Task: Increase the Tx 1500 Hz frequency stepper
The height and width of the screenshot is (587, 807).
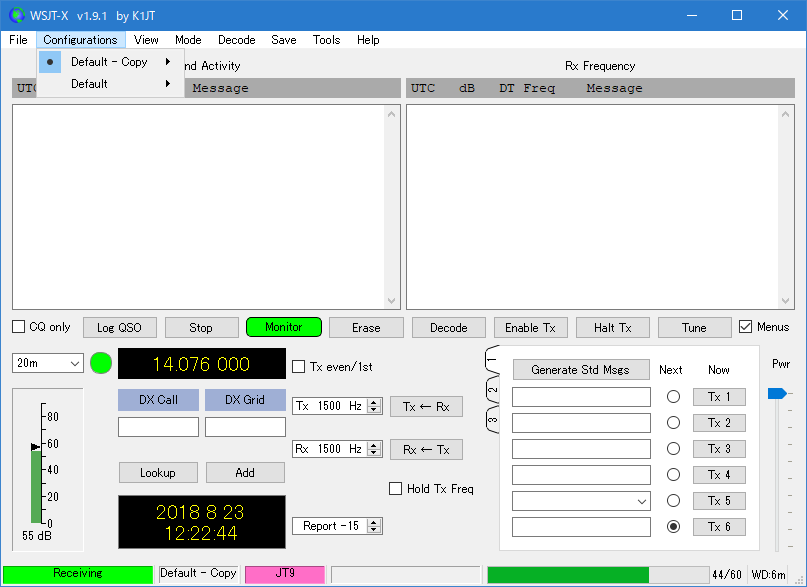Action: (x=374, y=402)
